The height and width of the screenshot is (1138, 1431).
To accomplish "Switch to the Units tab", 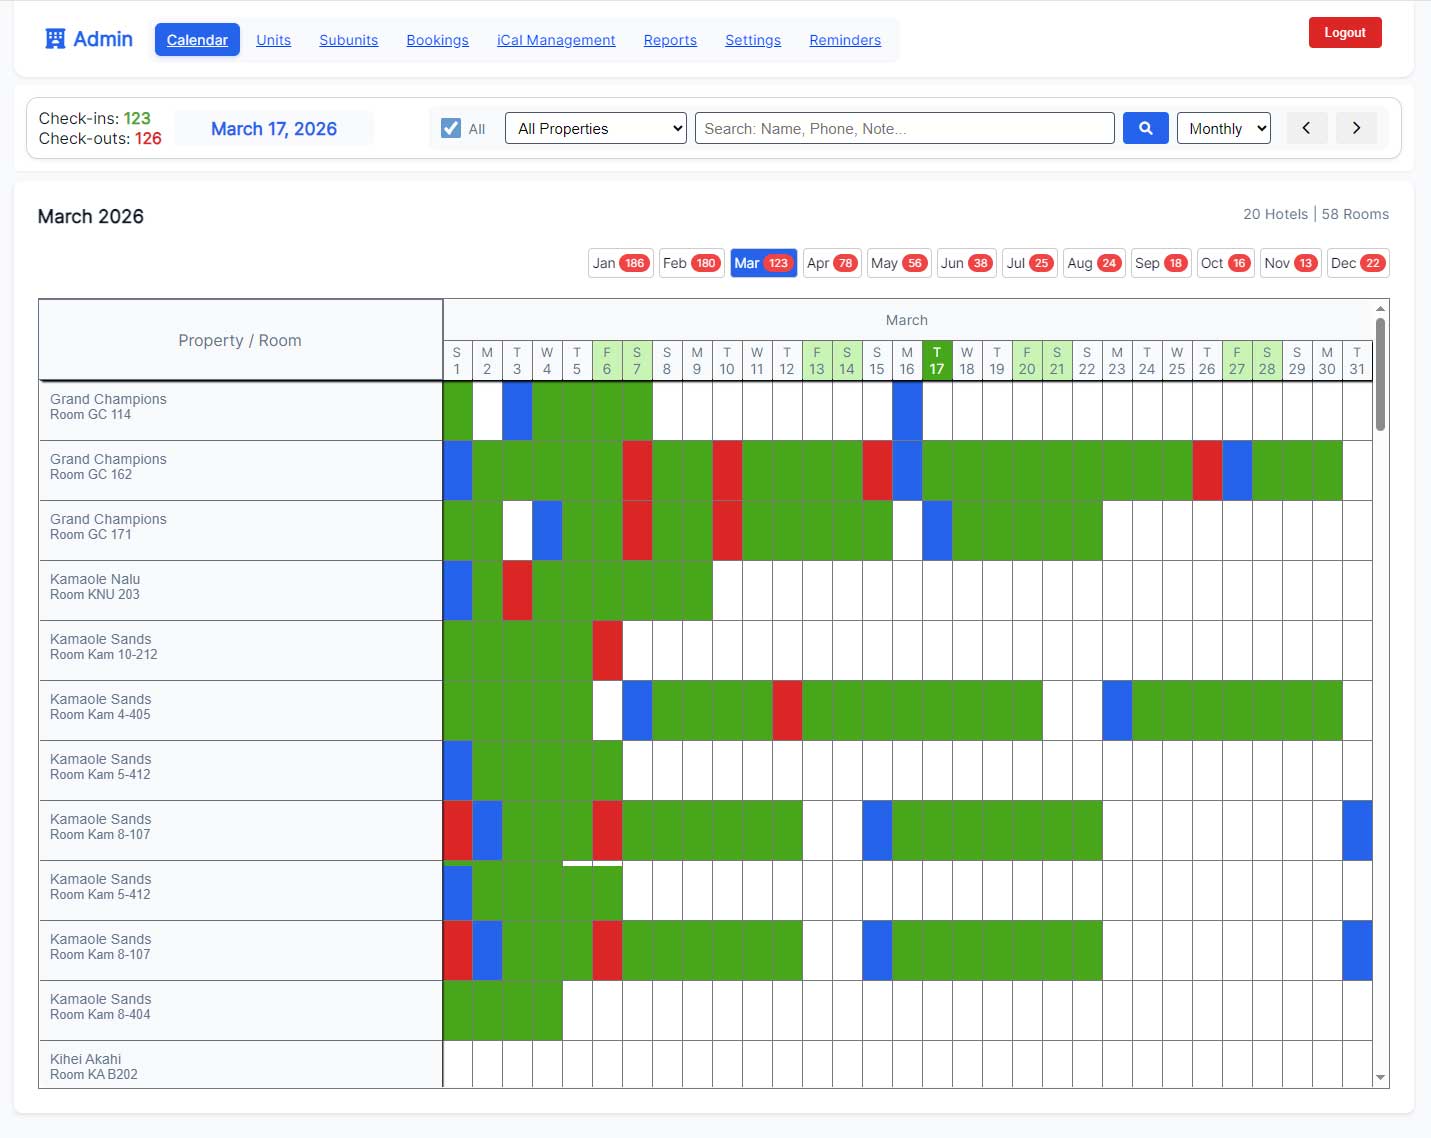I will pos(273,40).
